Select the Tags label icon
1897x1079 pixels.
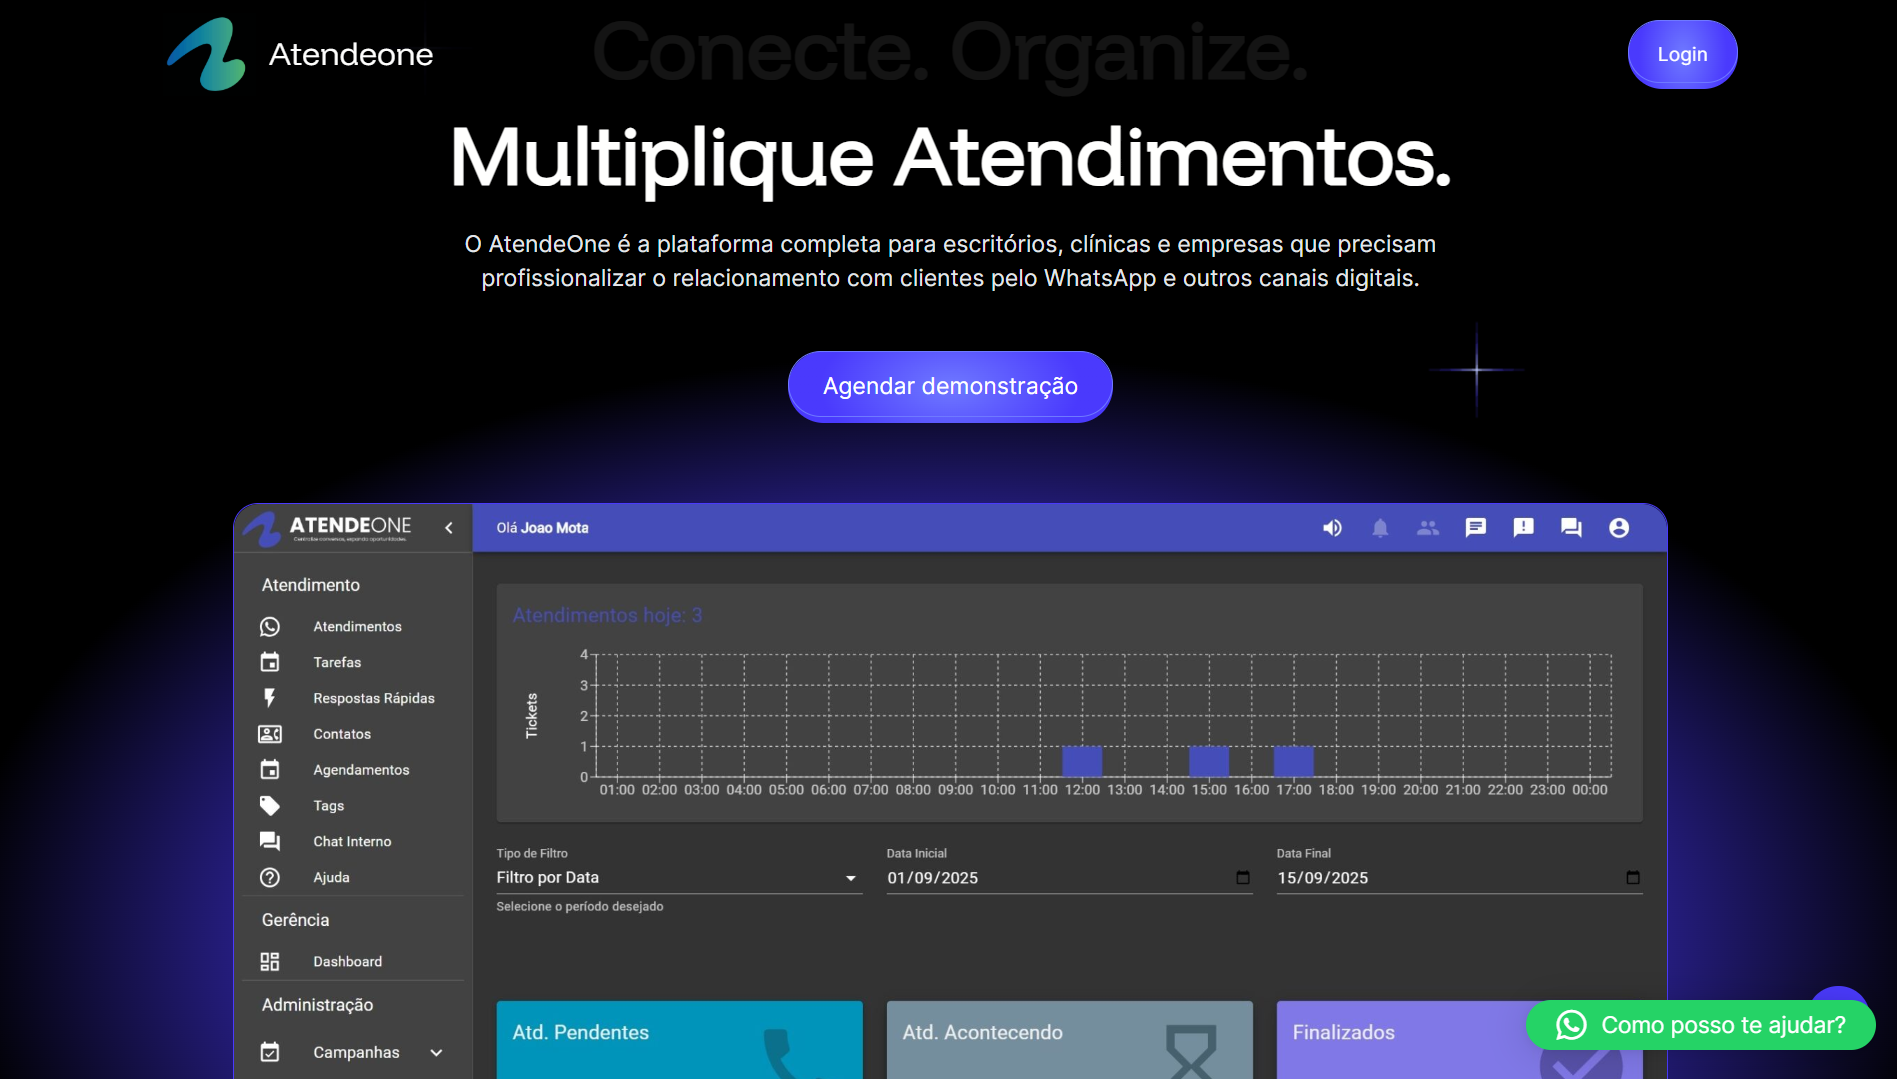click(x=270, y=805)
